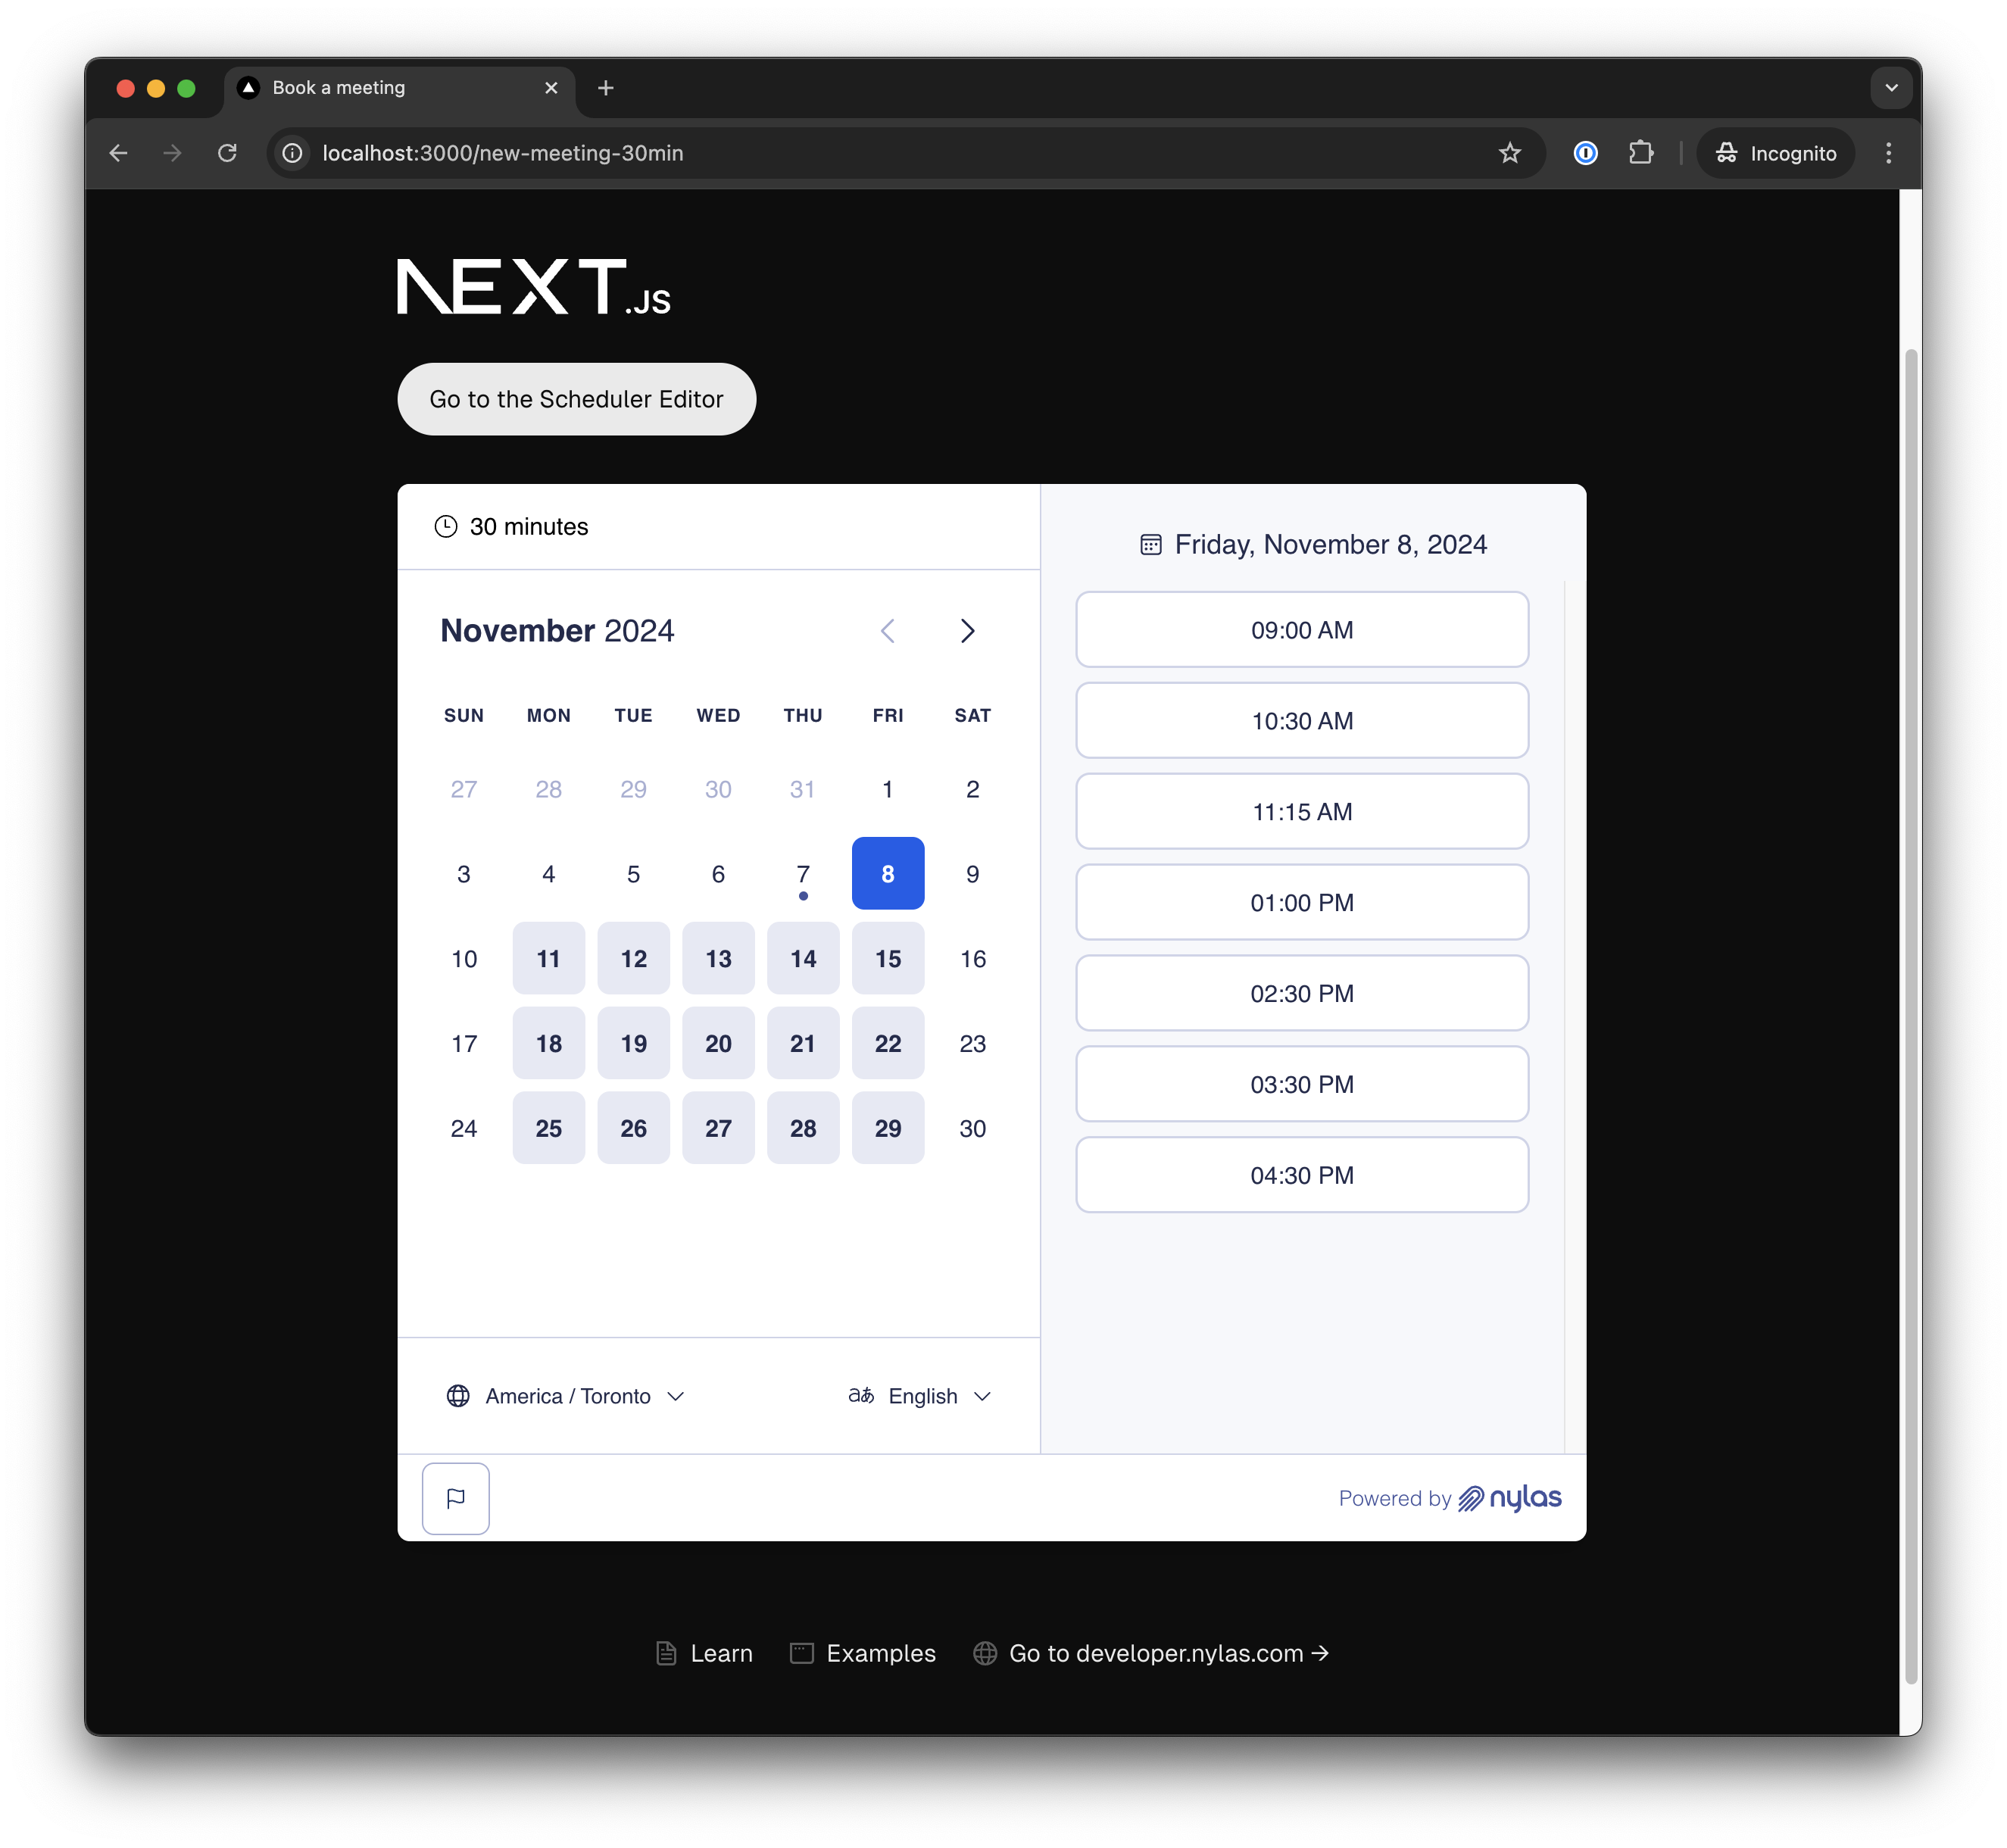Click the forward navigation arrow on calendar
Screen dimensions: 2007x1848
(x=967, y=631)
